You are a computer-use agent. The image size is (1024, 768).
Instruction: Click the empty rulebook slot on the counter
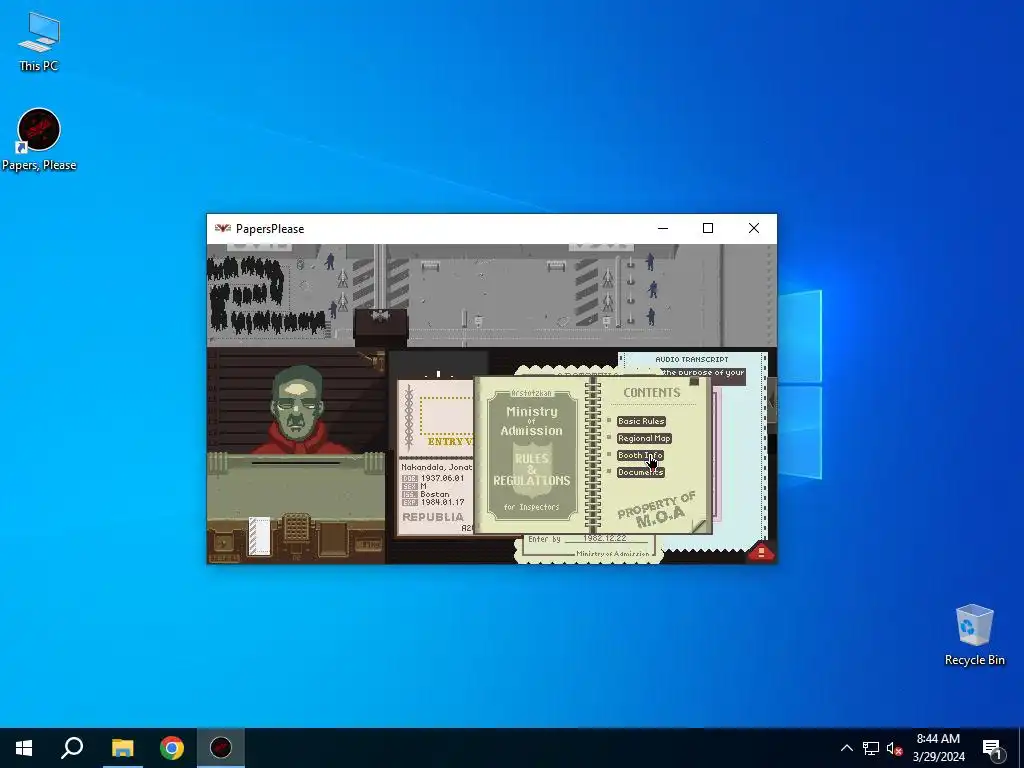point(334,539)
